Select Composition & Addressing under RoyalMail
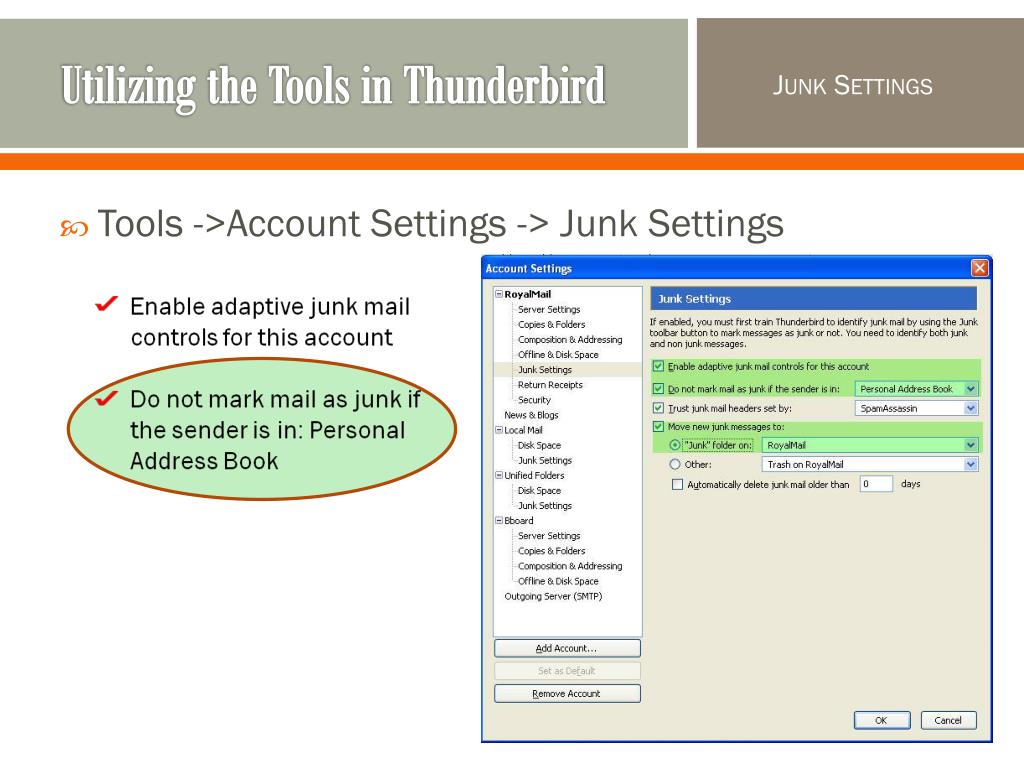This screenshot has width=1024, height=768. coord(569,340)
